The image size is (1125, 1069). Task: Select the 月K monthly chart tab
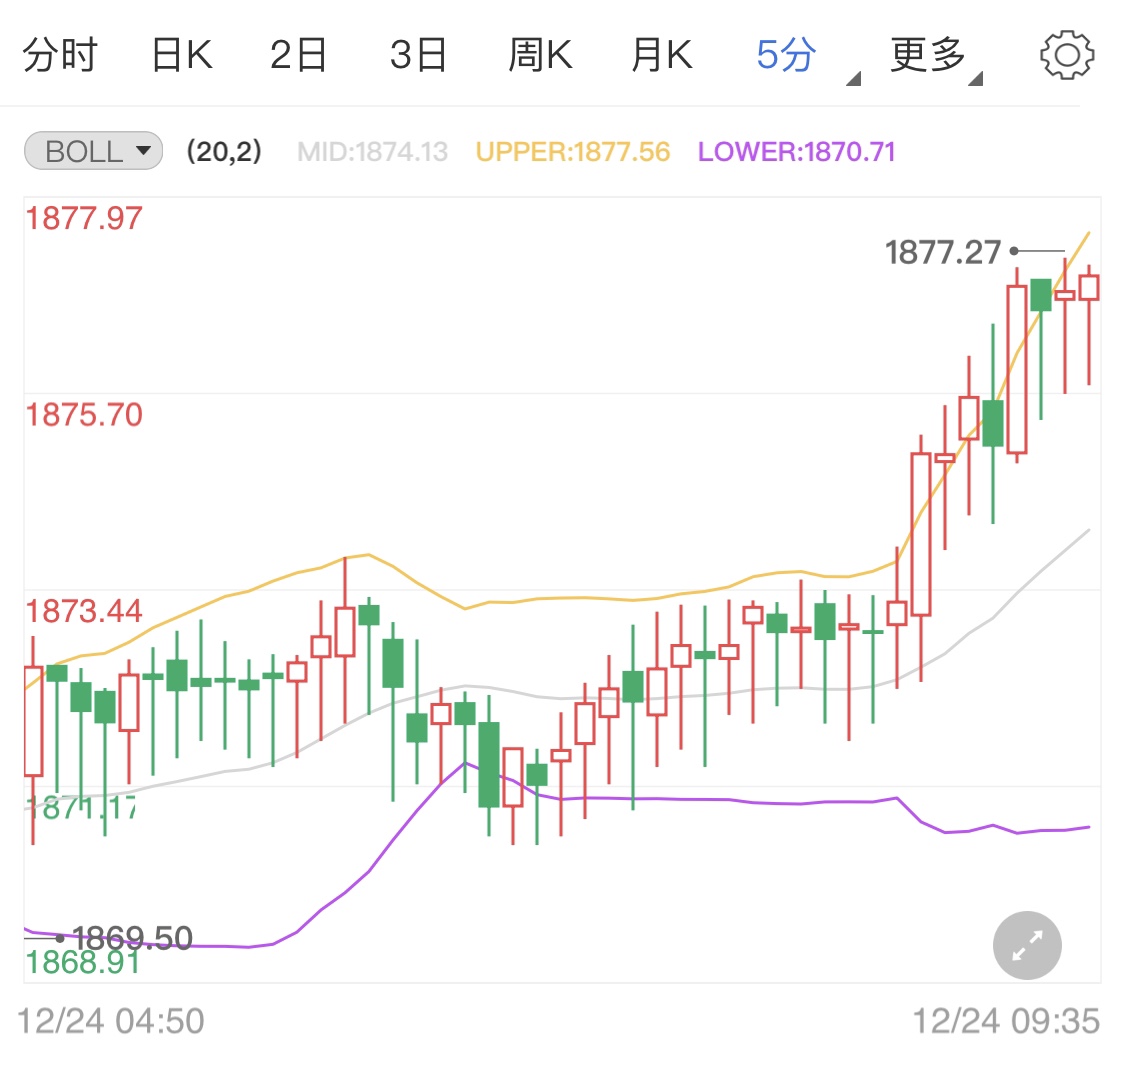click(x=661, y=55)
